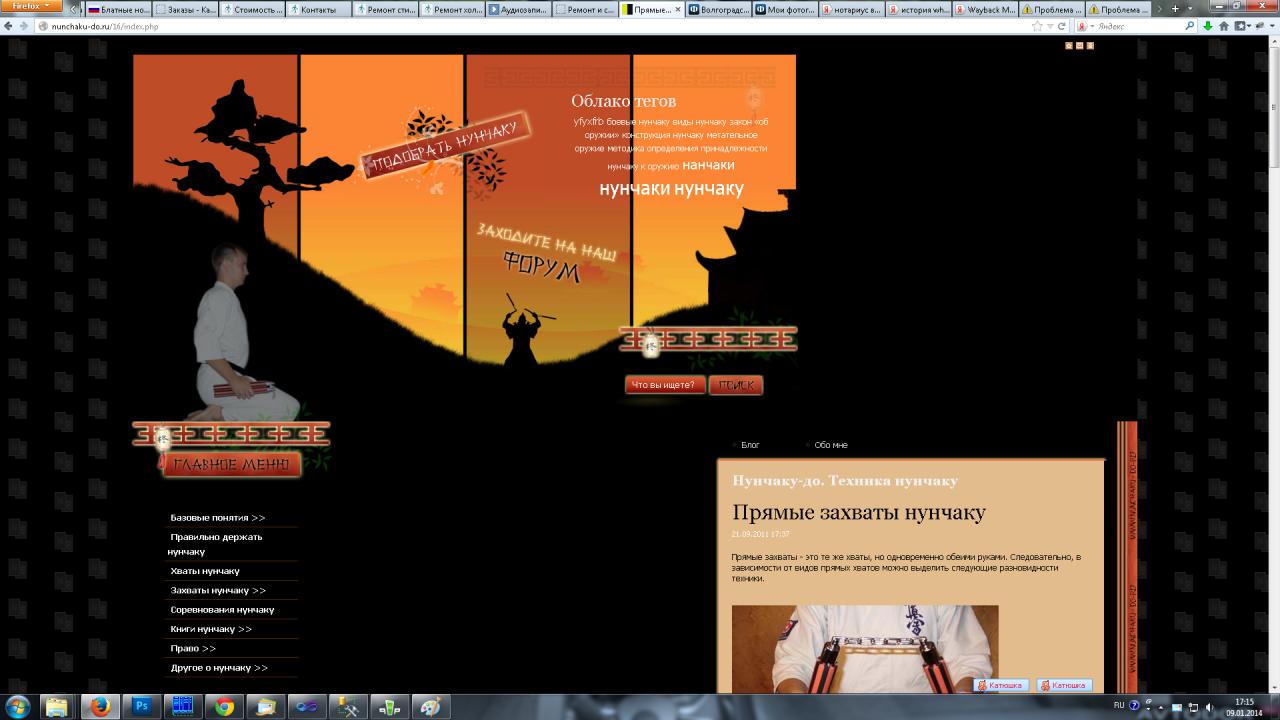Open Windows Explorer from the taskbar
Screen dimensions: 1280x720
tap(57, 706)
